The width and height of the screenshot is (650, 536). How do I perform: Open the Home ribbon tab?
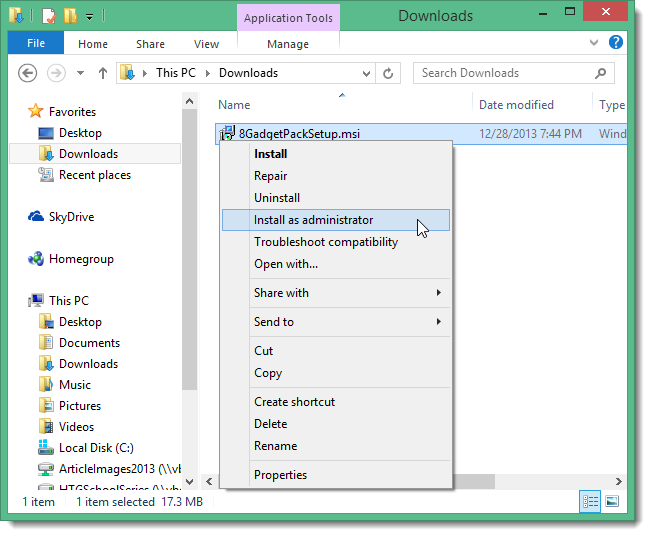[93, 44]
